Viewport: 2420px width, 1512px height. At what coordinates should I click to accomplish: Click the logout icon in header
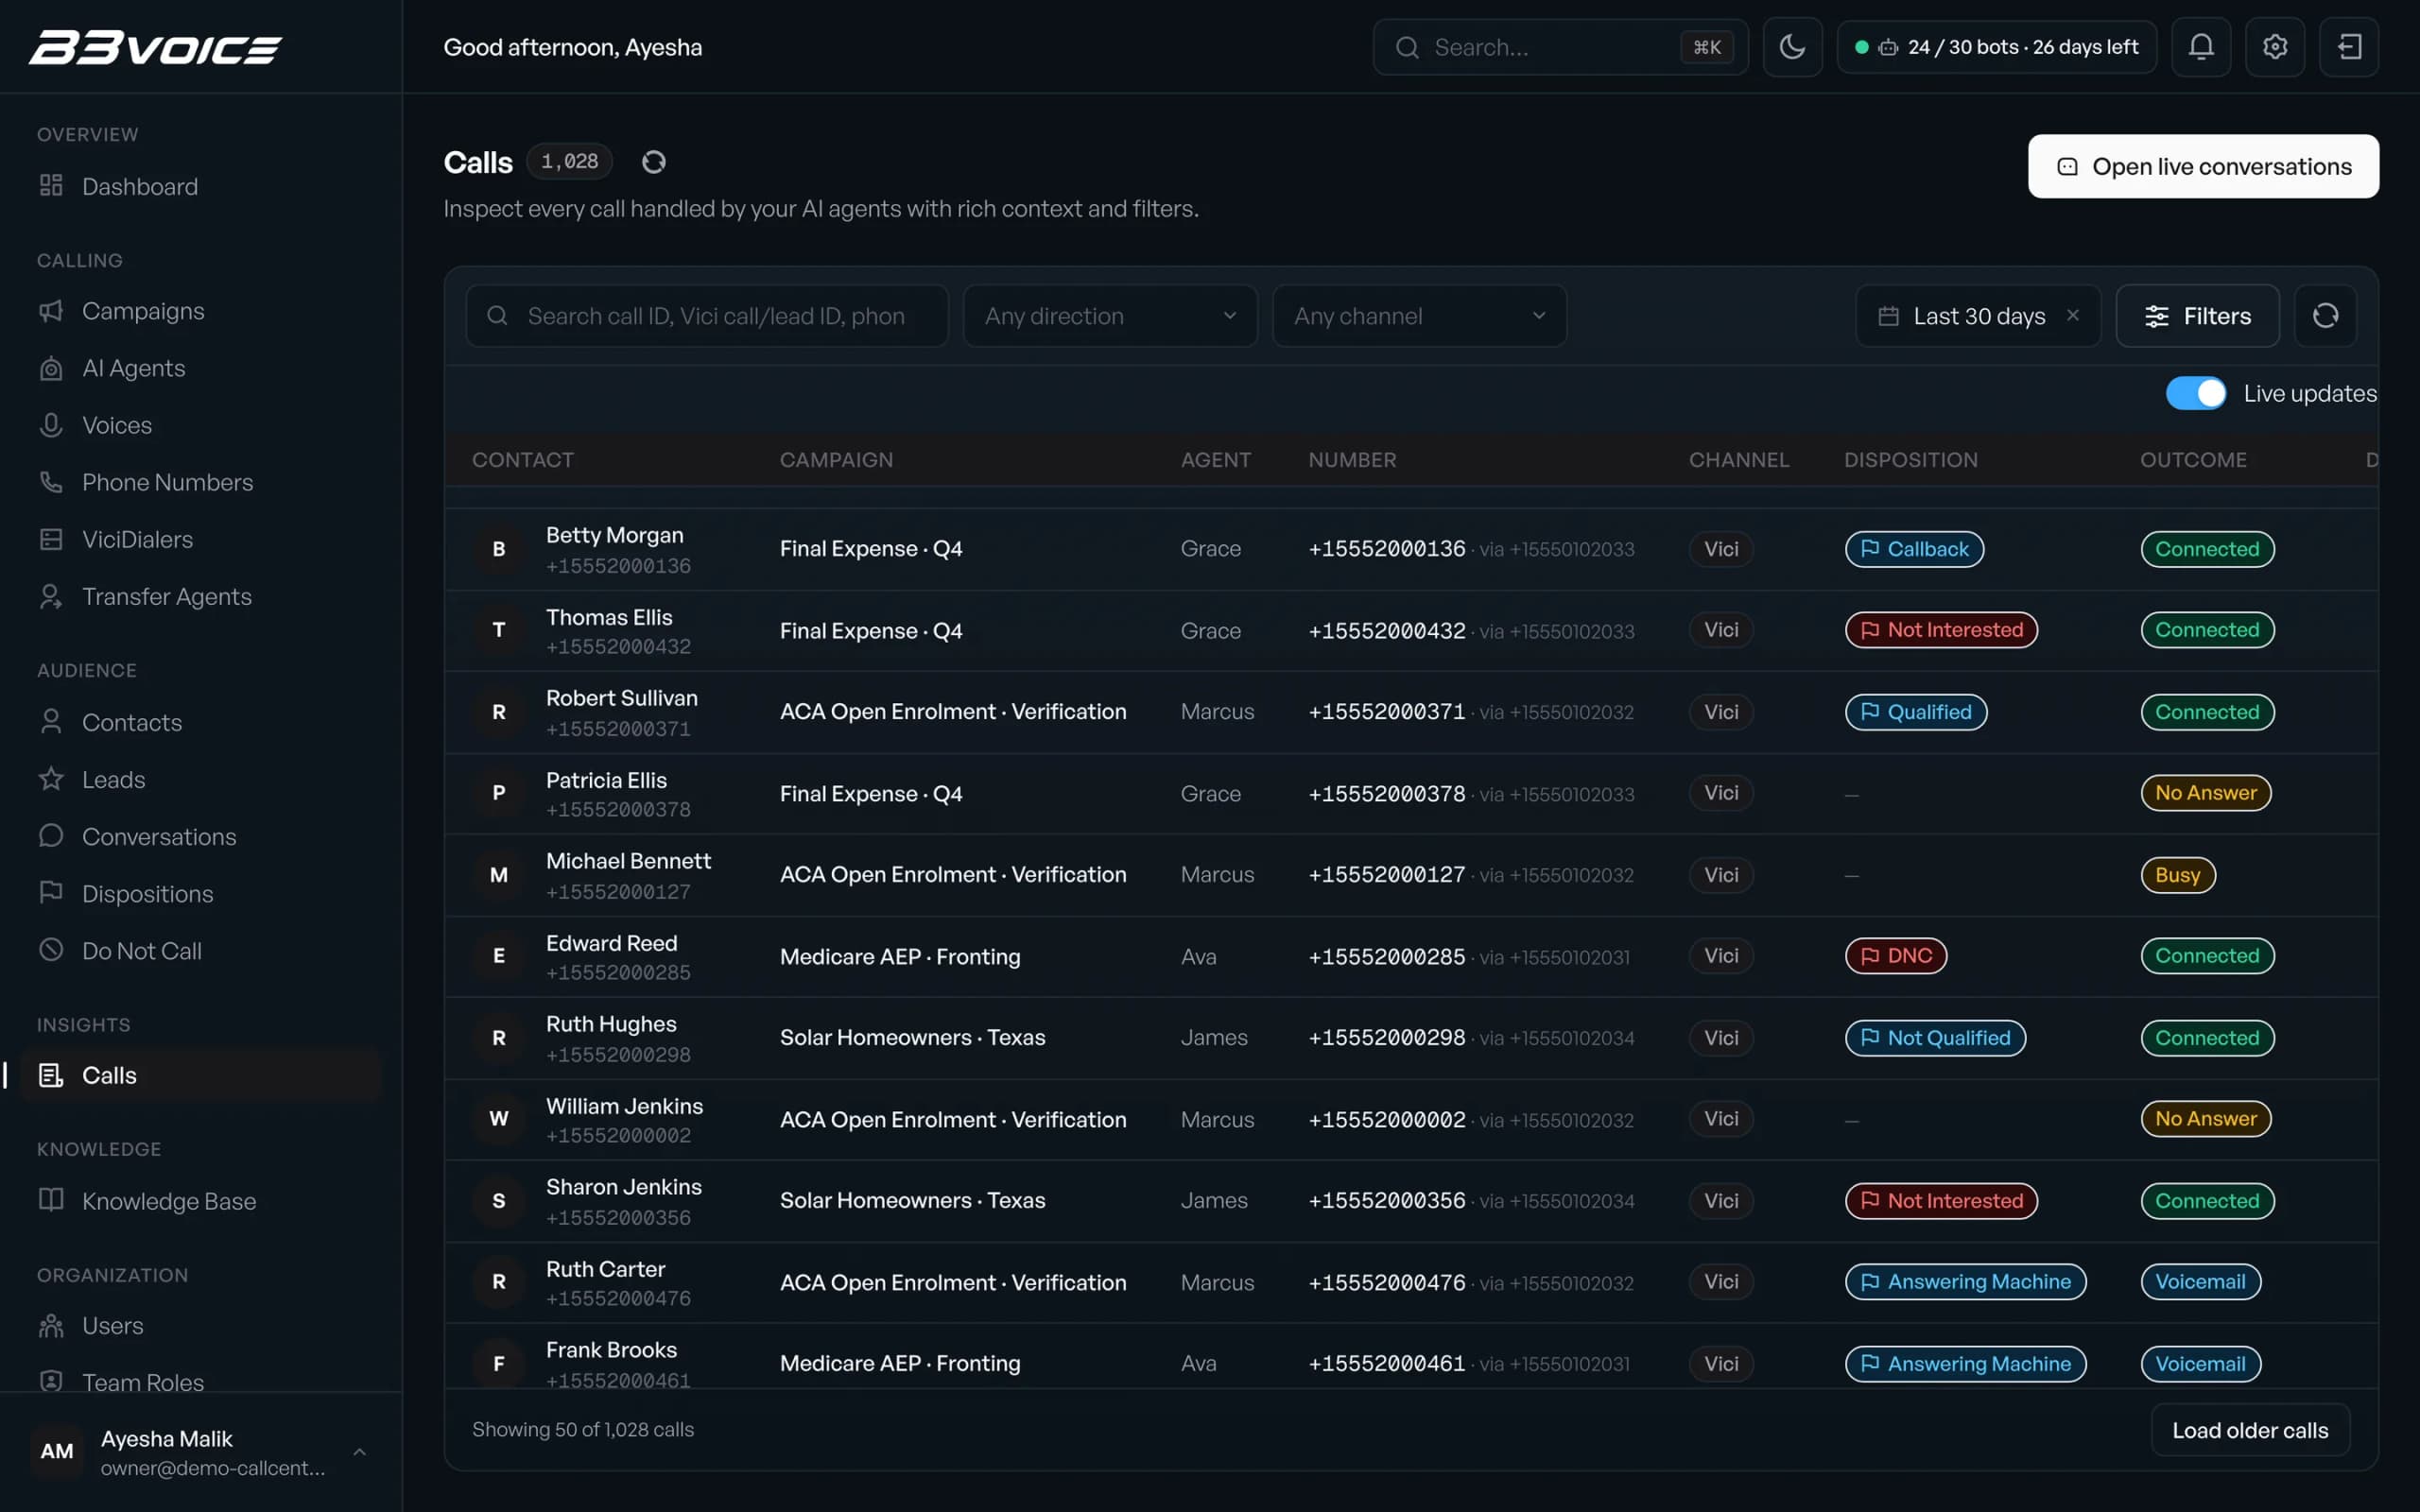(x=2349, y=47)
